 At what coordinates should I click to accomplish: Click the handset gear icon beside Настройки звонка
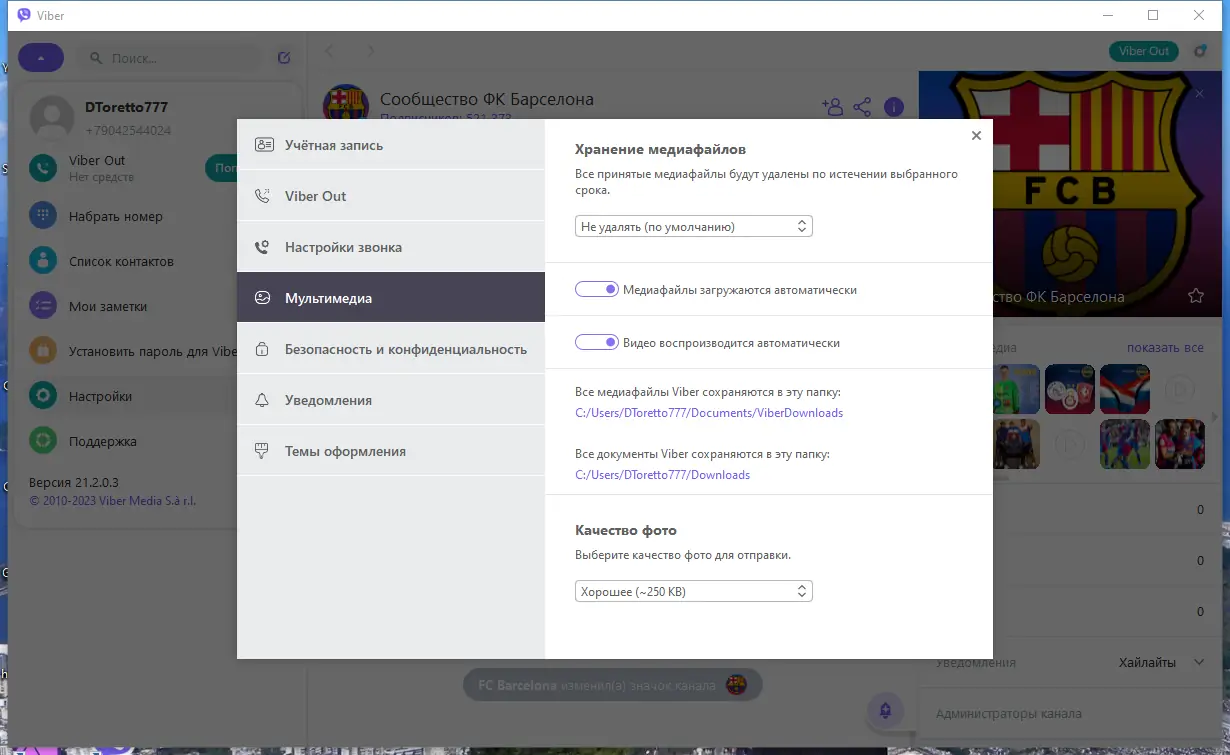click(x=263, y=247)
